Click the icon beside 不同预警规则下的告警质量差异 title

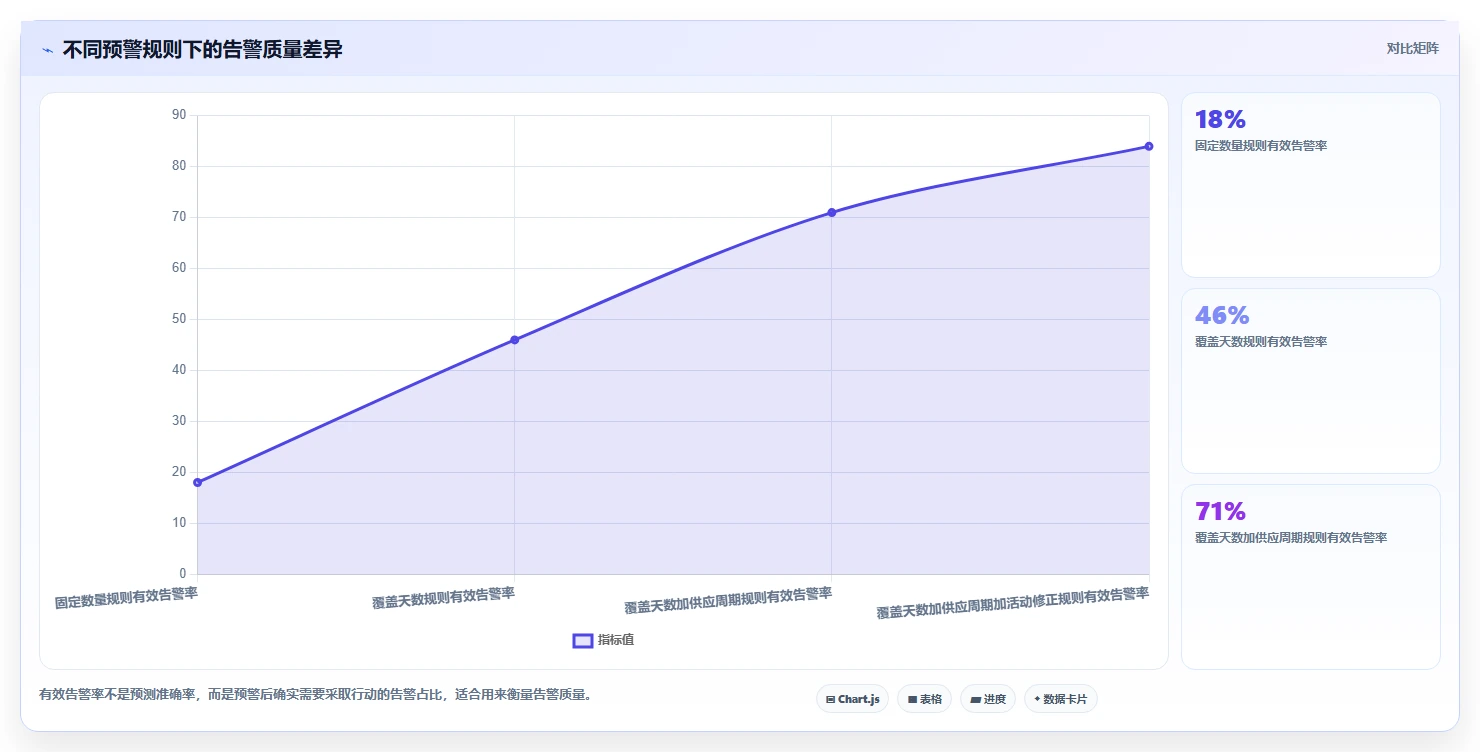(47, 49)
